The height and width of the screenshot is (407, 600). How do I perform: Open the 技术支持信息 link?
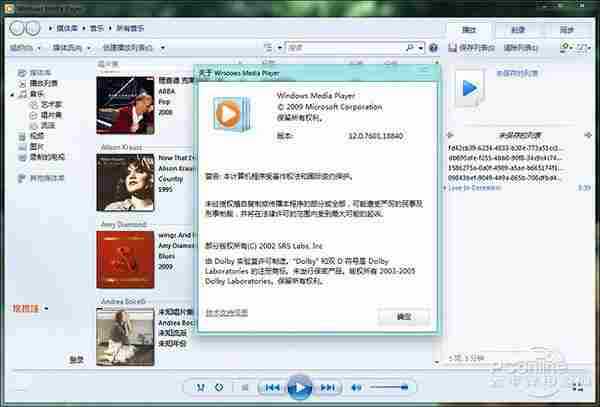(227, 312)
